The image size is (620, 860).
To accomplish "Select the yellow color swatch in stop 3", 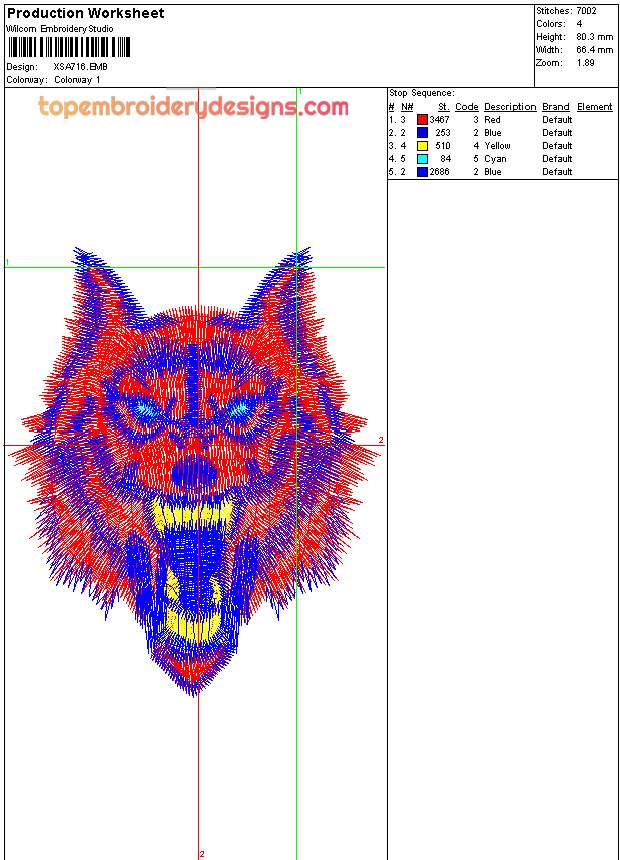I will tap(422, 146).
